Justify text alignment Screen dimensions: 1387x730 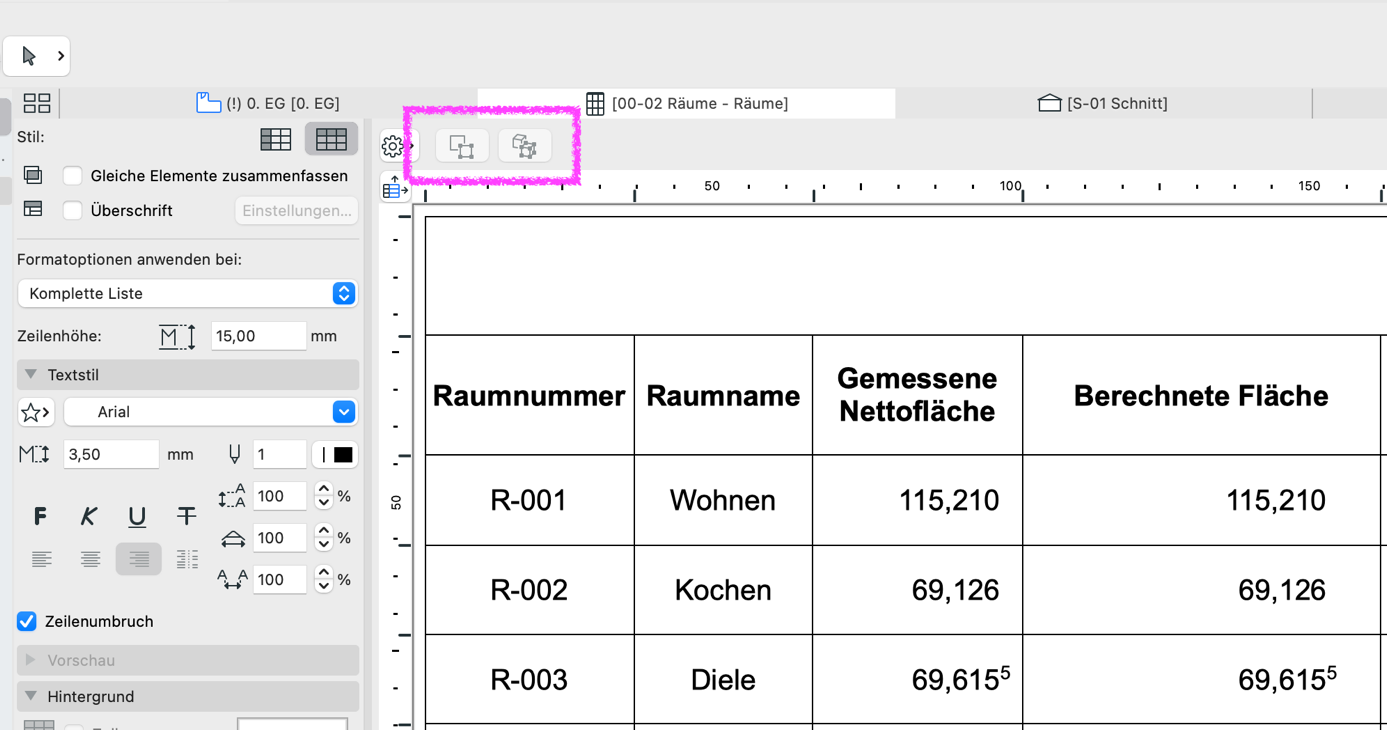coord(187,559)
